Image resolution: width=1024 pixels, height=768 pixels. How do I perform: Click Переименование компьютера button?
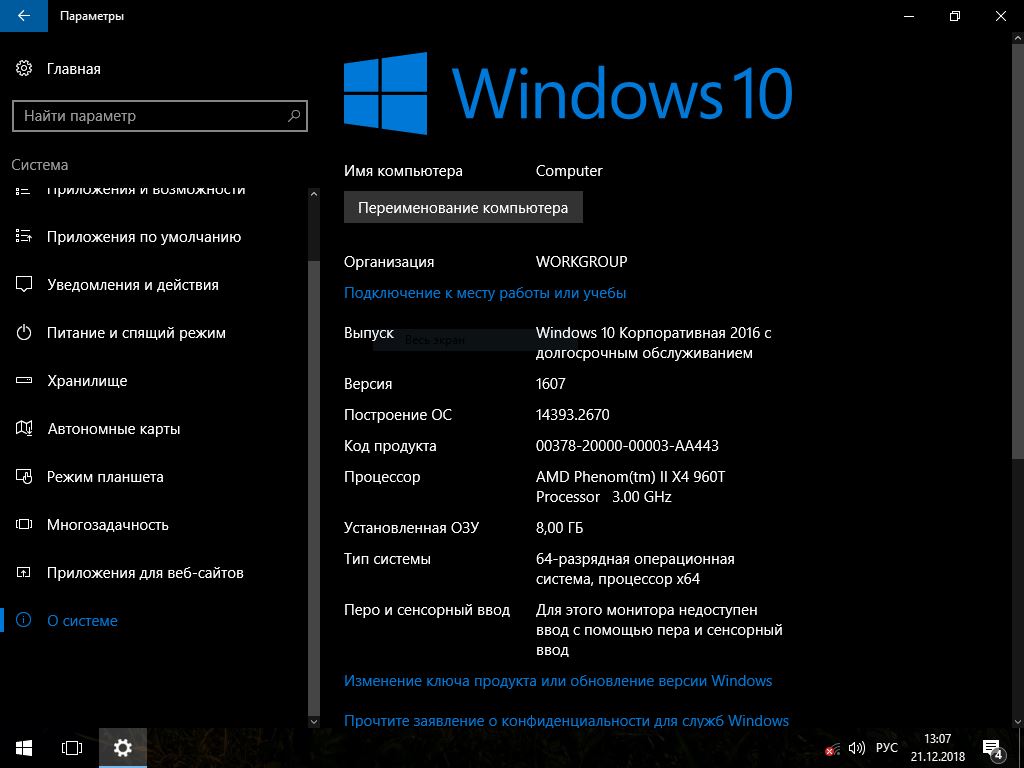[x=463, y=207]
